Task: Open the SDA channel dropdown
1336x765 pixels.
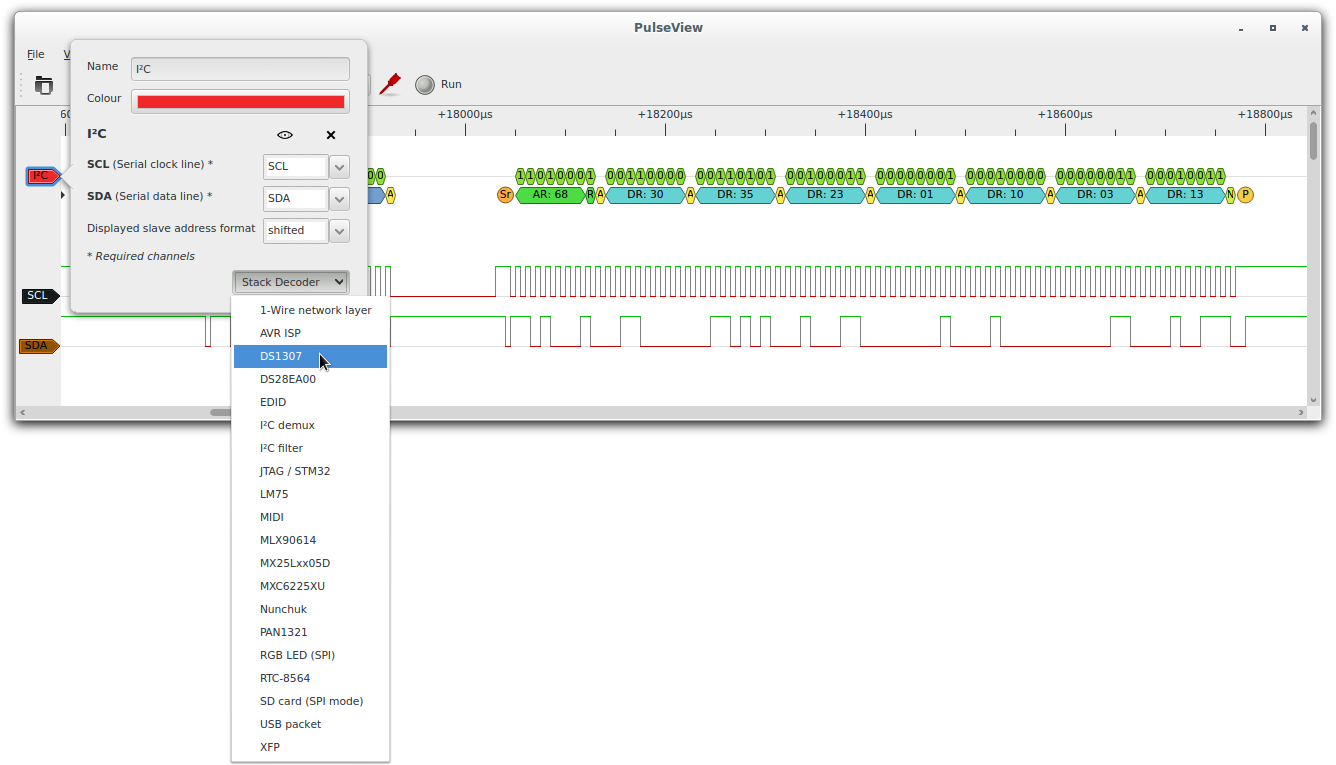Action: click(x=339, y=199)
